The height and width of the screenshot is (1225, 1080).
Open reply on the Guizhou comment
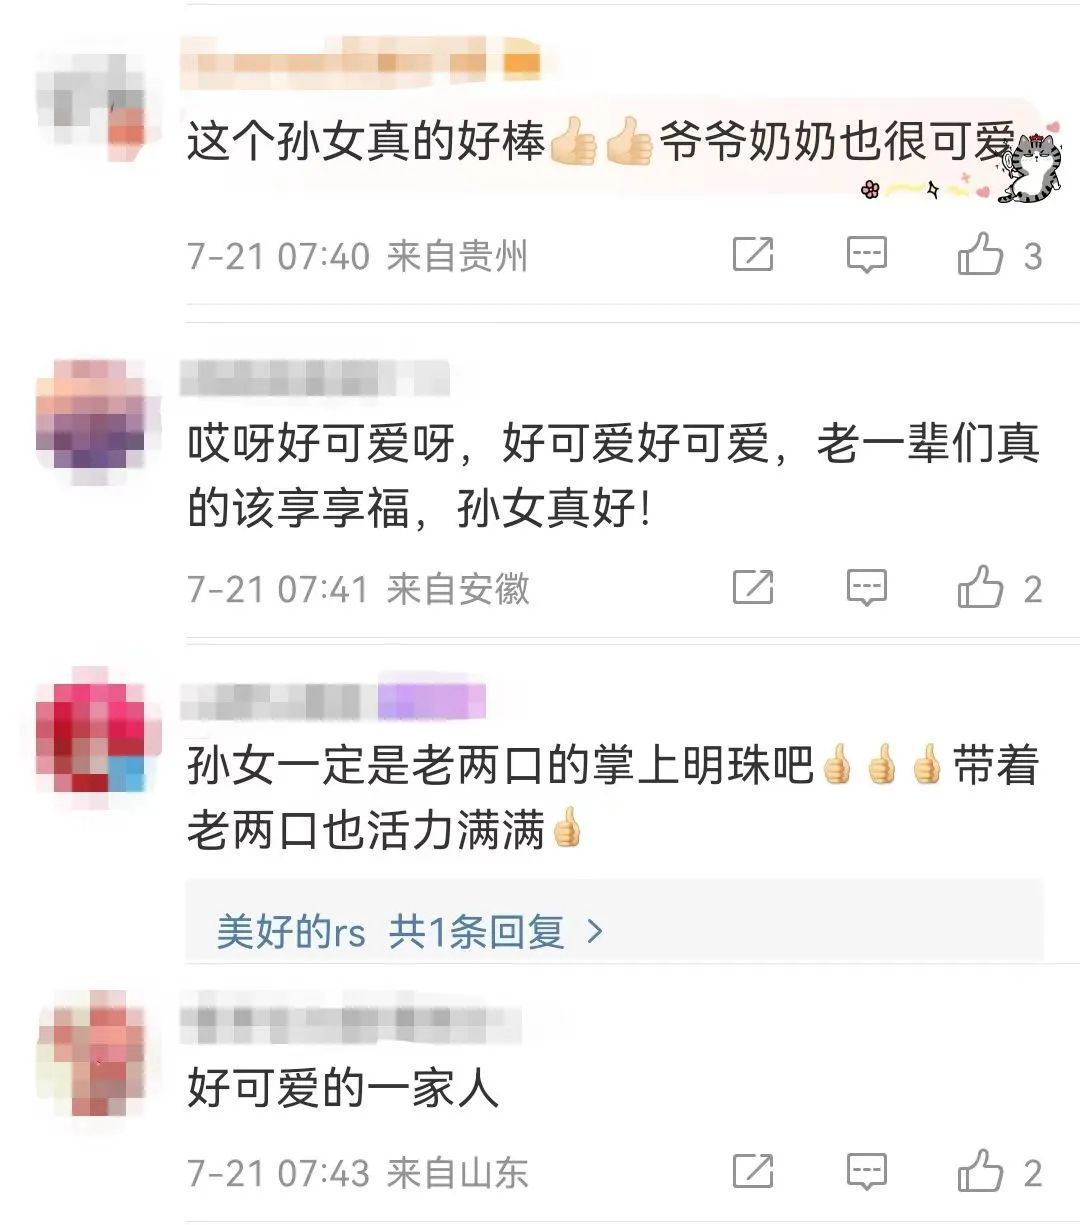[866, 256]
